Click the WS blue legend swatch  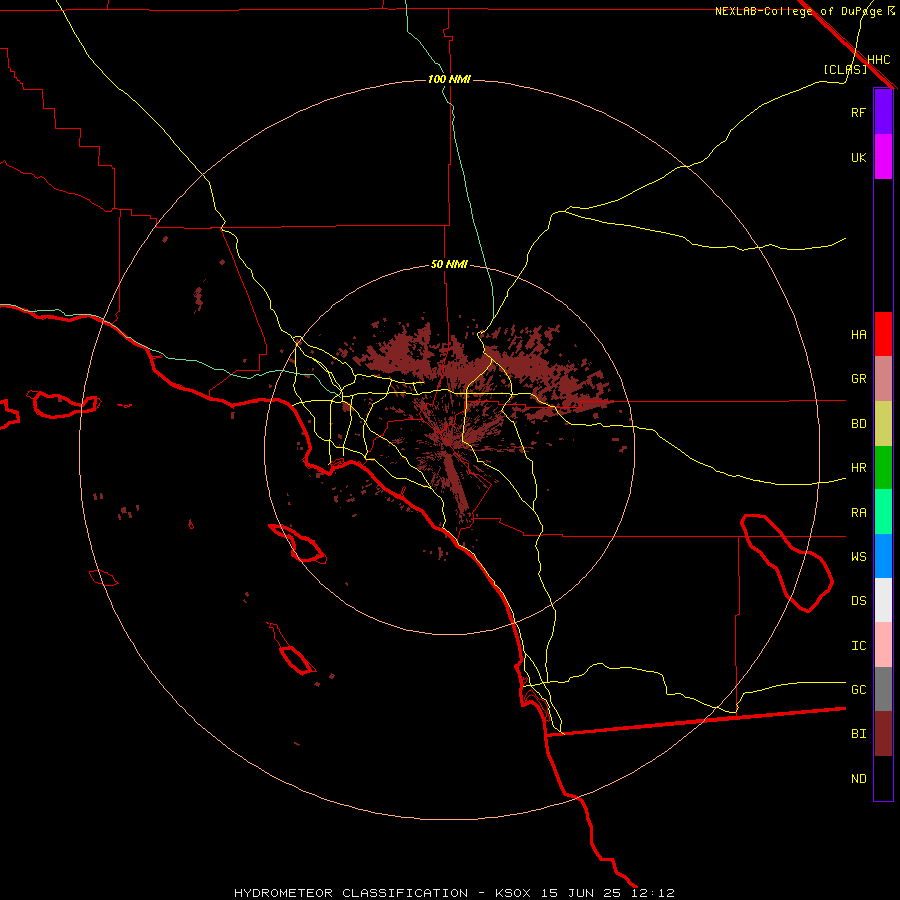(x=883, y=556)
